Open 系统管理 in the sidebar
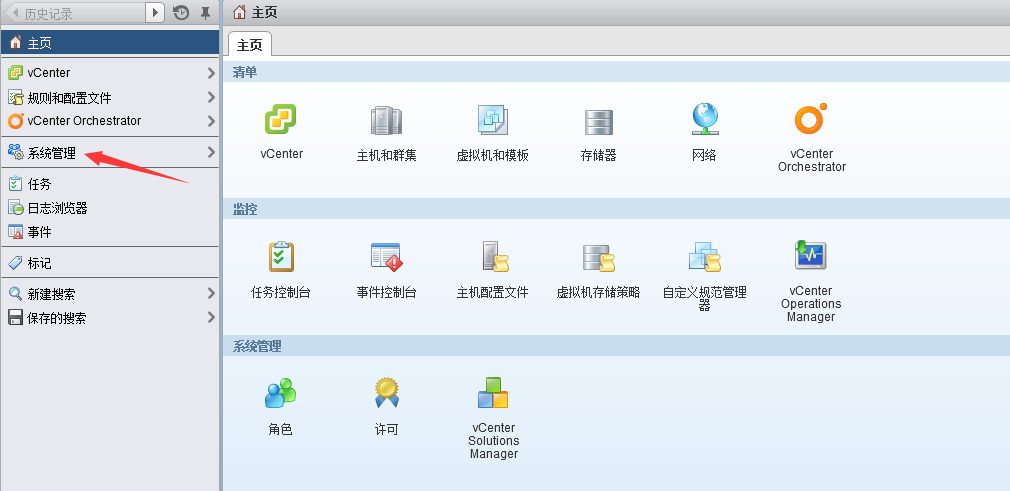The height and width of the screenshot is (491, 1010). coord(110,153)
